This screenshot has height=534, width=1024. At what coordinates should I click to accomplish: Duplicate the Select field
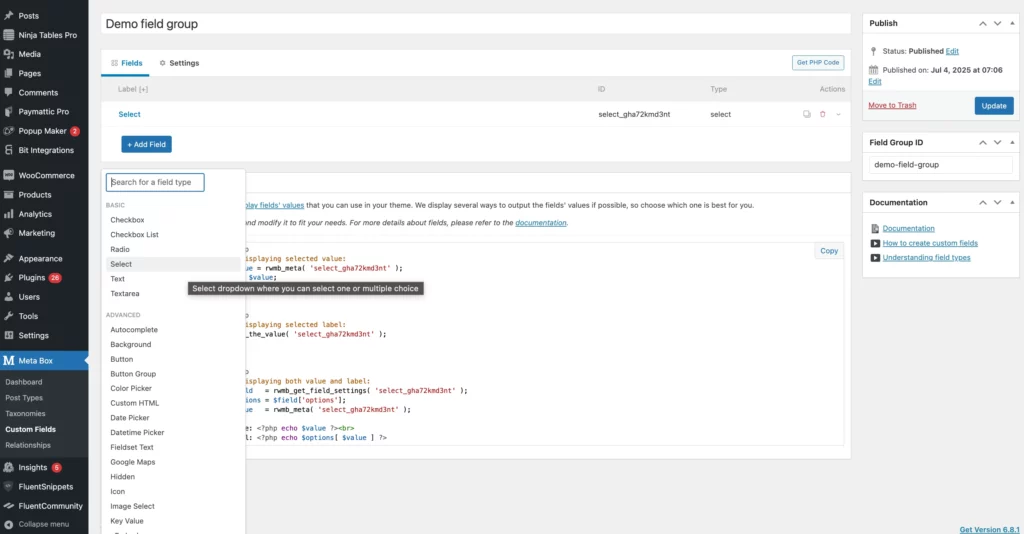click(807, 114)
